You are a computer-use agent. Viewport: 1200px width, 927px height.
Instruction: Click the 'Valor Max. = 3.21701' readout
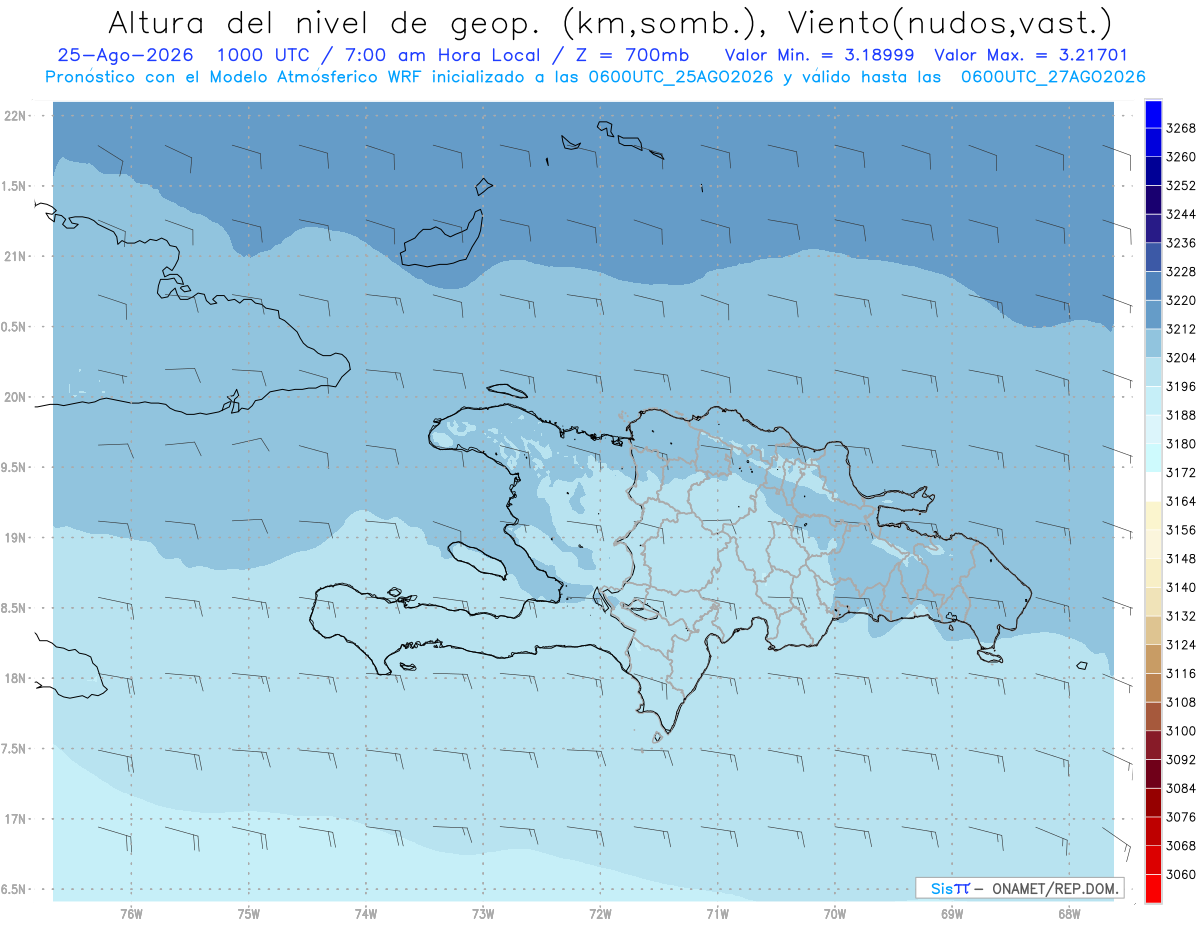(x=1030, y=55)
